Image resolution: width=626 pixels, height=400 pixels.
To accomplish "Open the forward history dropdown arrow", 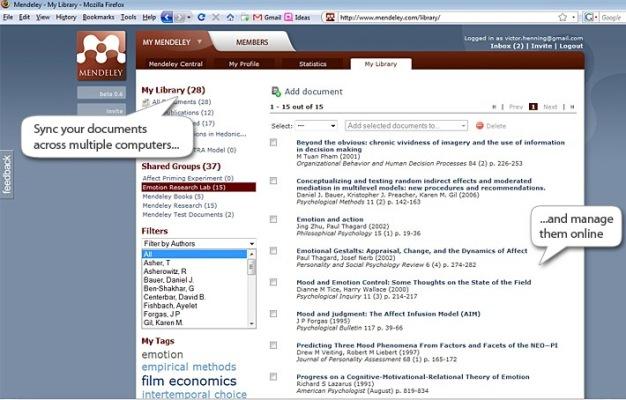I will 189,17.
